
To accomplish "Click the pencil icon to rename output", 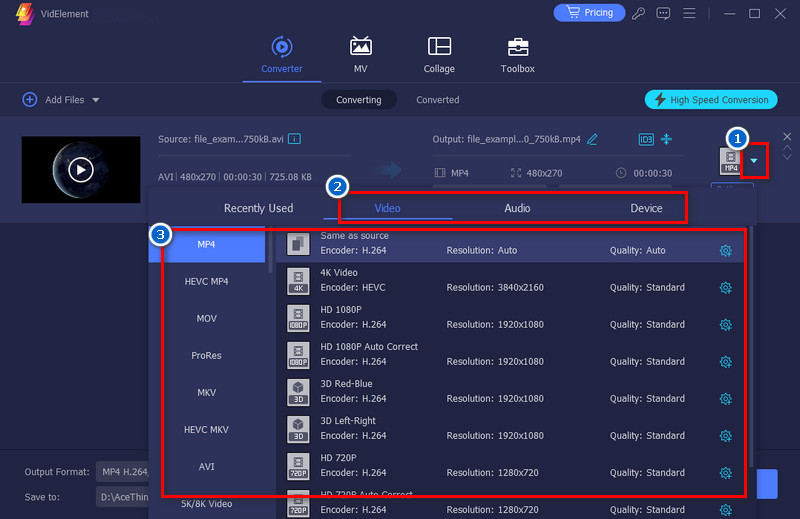I will pos(592,139).
